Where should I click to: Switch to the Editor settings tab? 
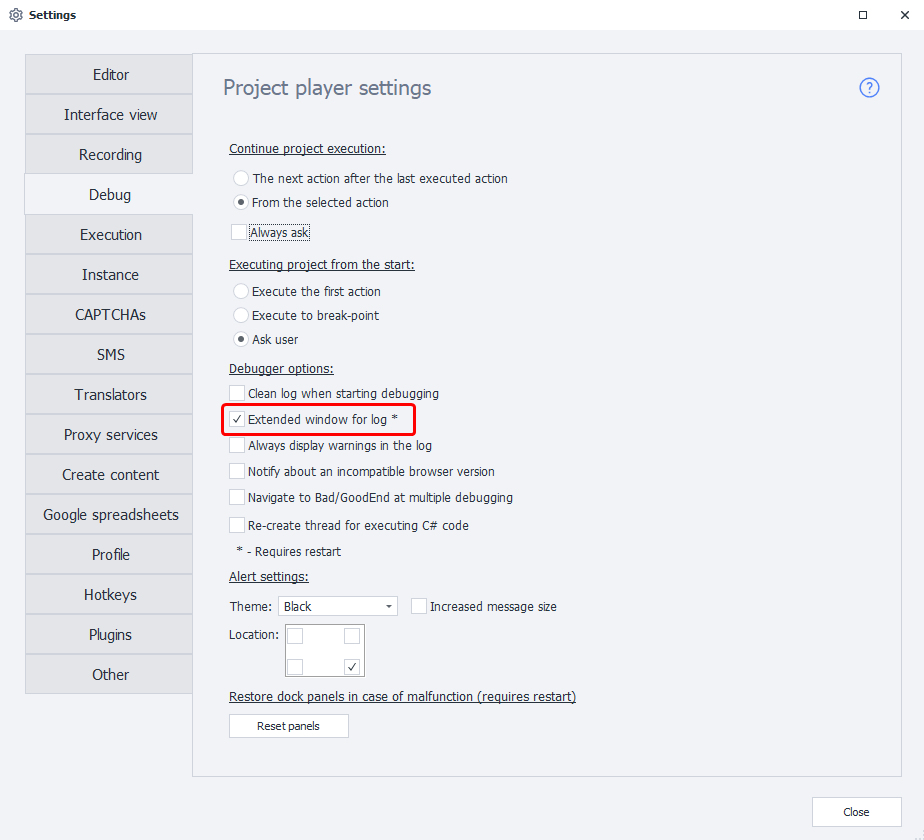coord(110,75)
